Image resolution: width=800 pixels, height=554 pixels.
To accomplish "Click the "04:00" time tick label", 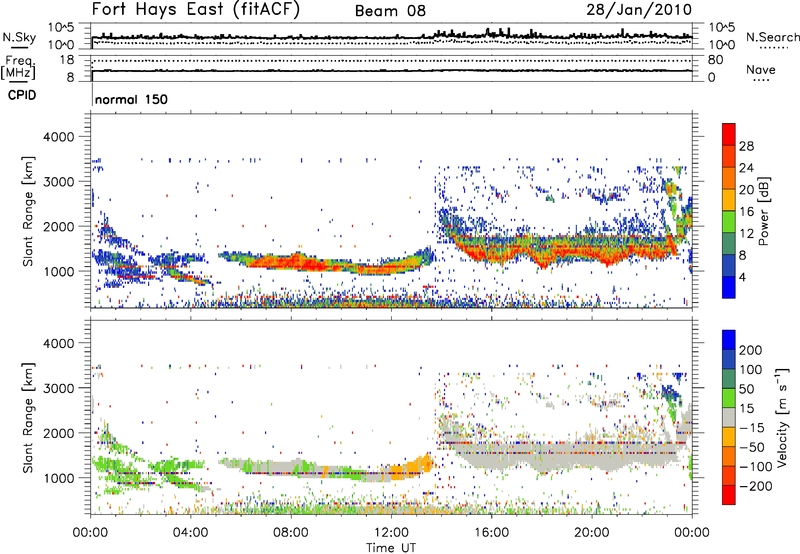I will 190,533.
